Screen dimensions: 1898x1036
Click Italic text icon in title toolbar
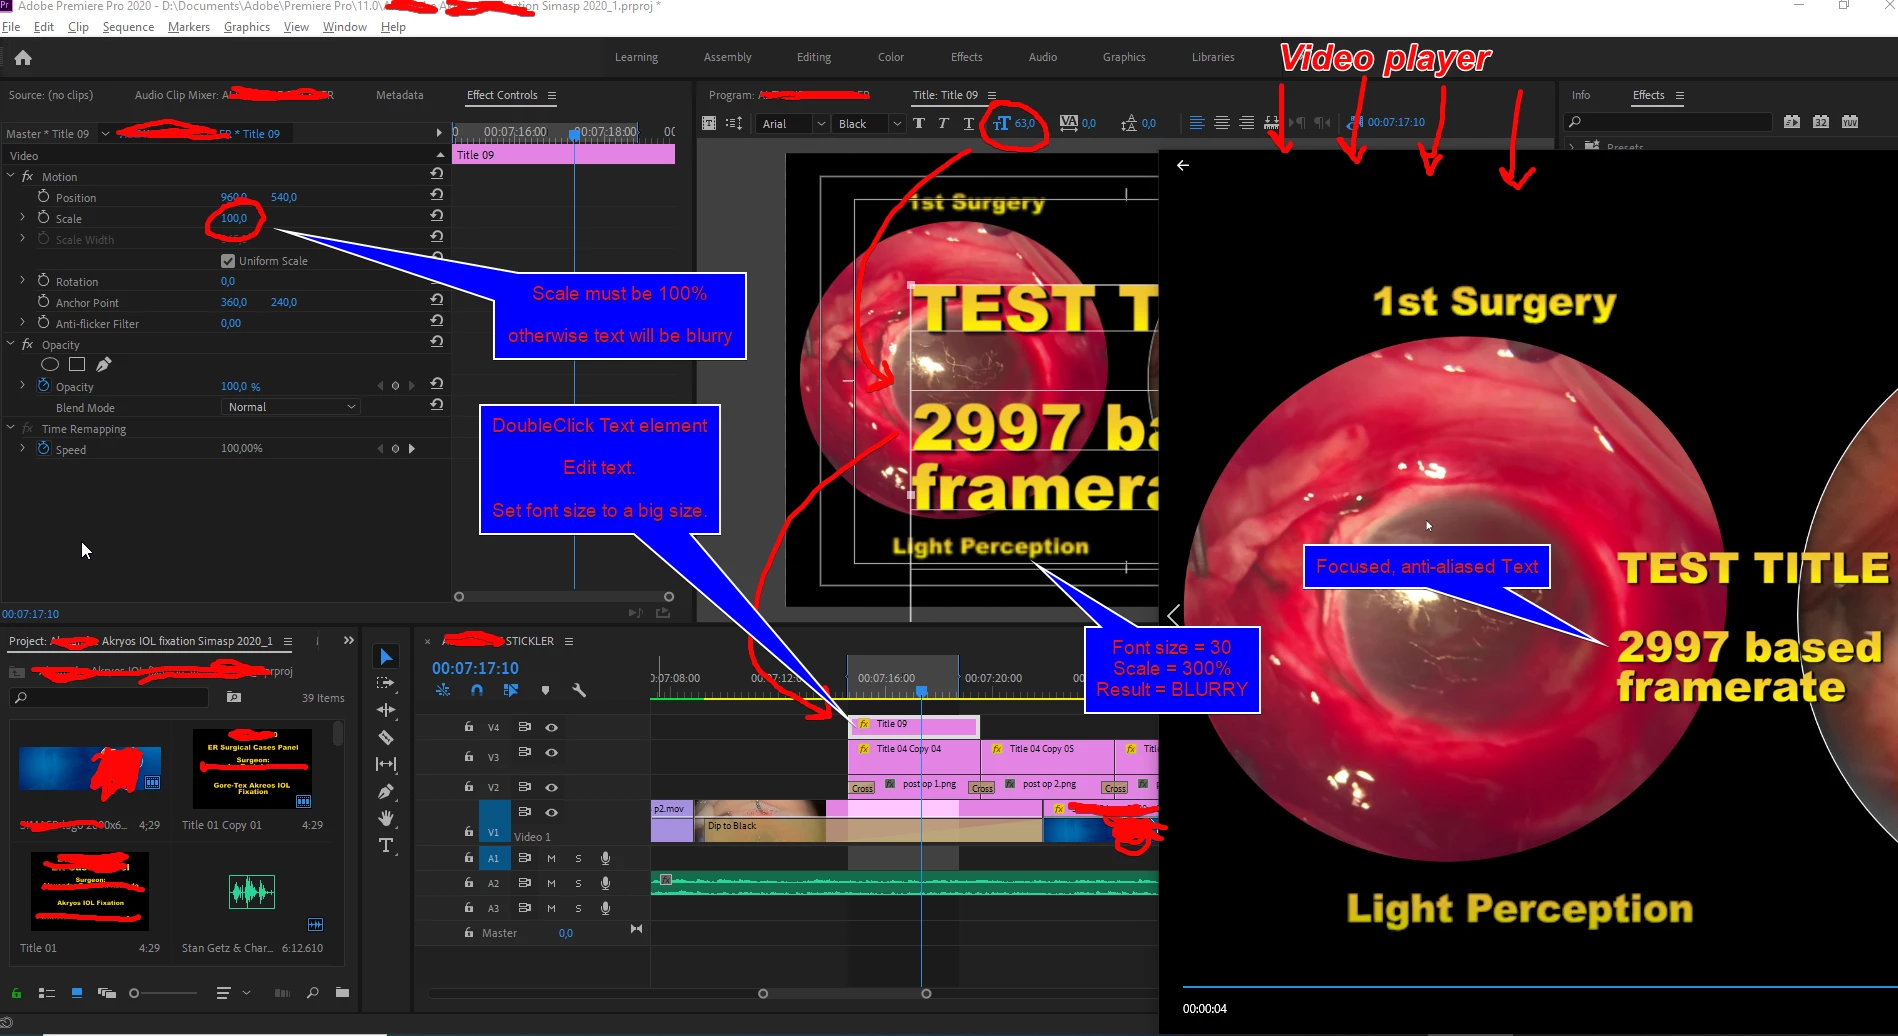(x=943, y=123)
